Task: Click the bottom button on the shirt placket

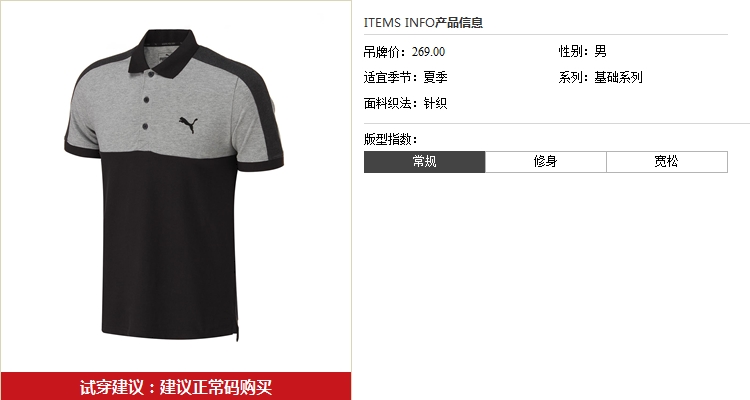Action: (145, 126)
